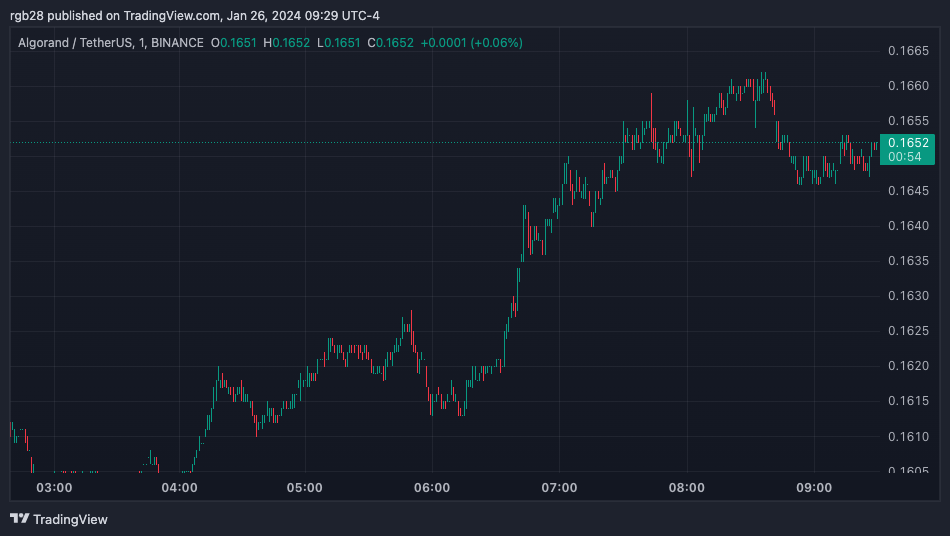Image resolution: width=950 pixels, height=536 pixels.
Task: Click the 06:00 time axis label
Action: coord(432,488)
